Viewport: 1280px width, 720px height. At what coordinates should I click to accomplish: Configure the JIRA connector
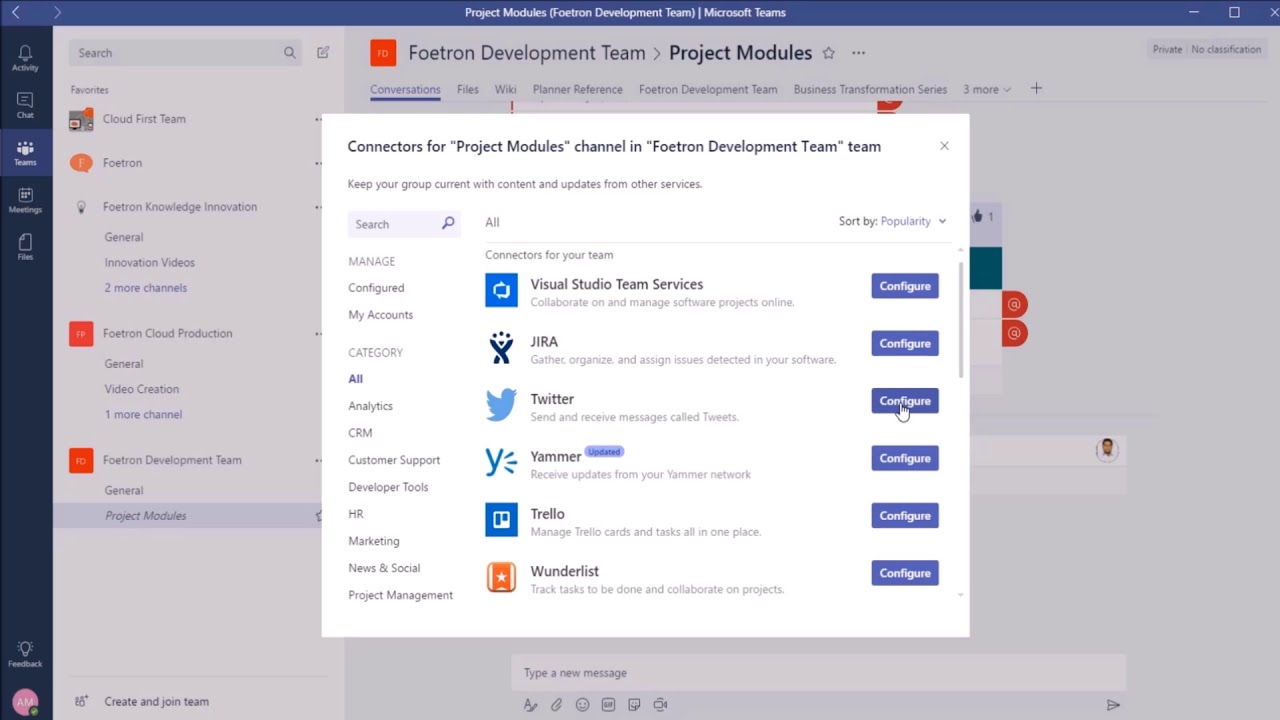click(905, 343)
